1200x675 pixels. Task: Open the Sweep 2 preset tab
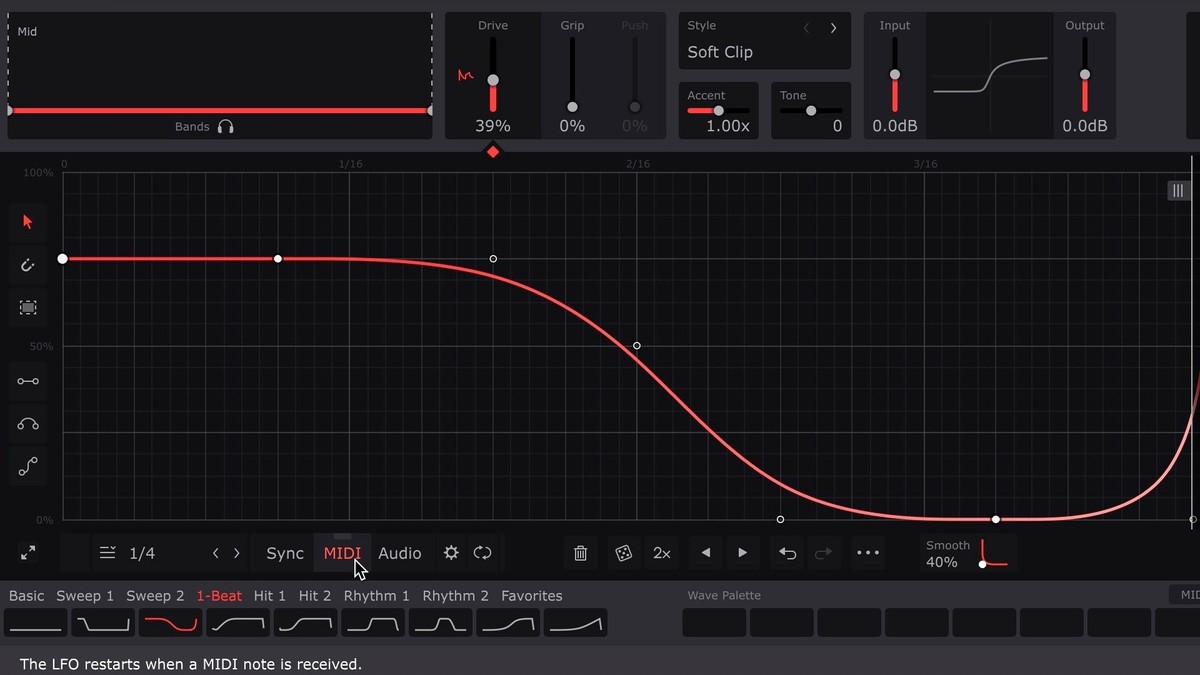click(x=155, y=596)
